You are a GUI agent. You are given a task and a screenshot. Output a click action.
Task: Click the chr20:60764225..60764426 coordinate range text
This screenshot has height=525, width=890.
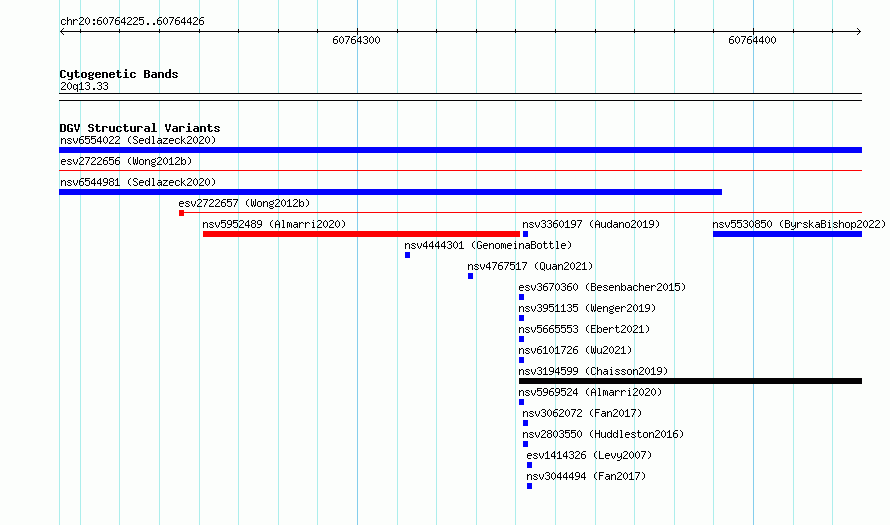132,21
